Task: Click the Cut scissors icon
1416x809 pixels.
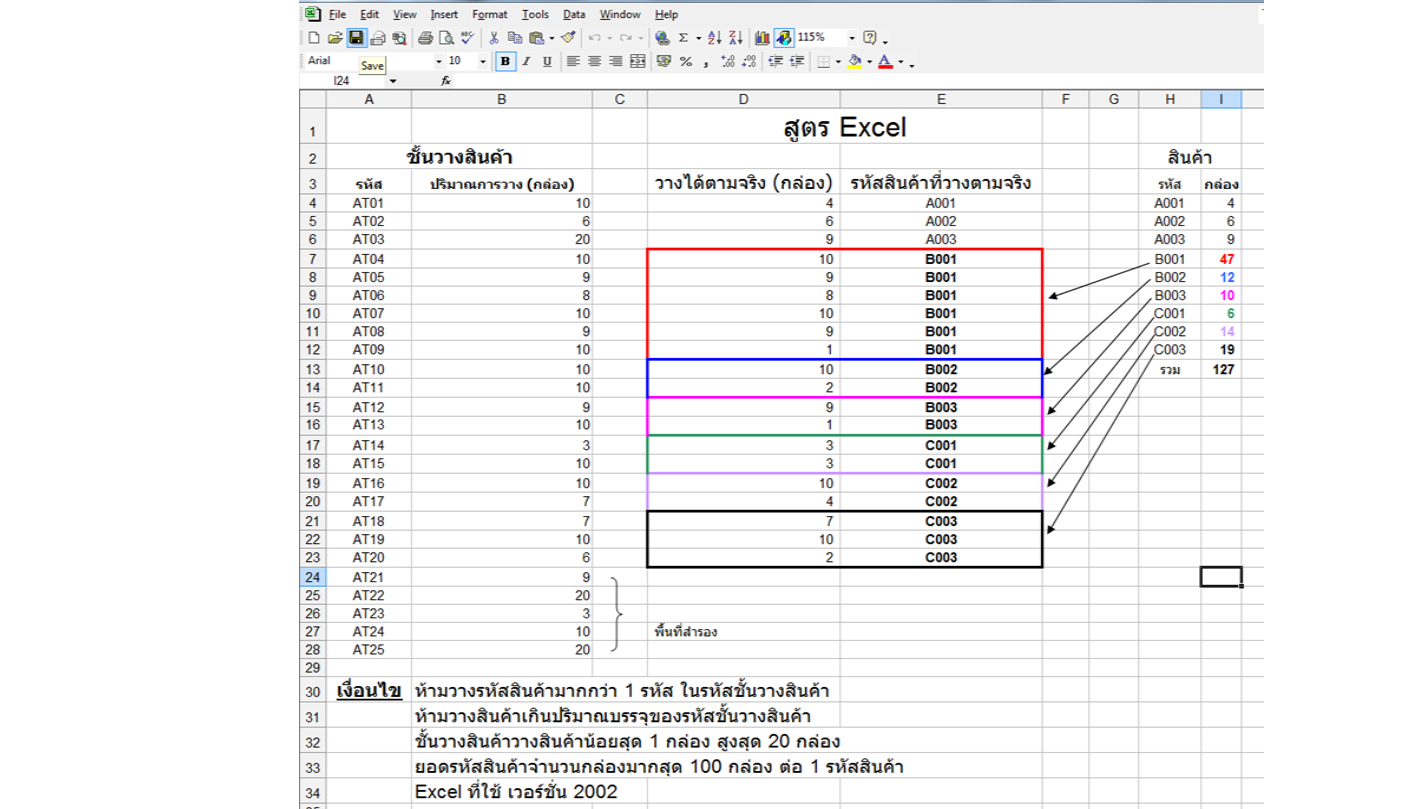Action: (493, 38)
